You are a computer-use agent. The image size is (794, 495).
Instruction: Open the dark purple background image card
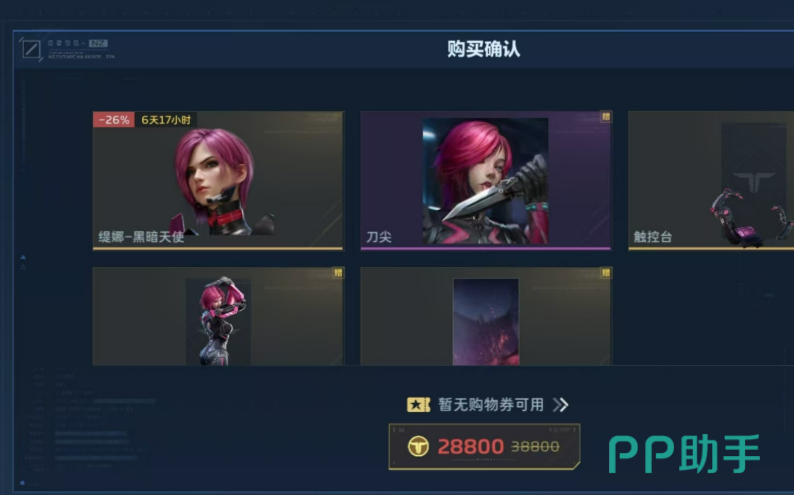(486, 316)
